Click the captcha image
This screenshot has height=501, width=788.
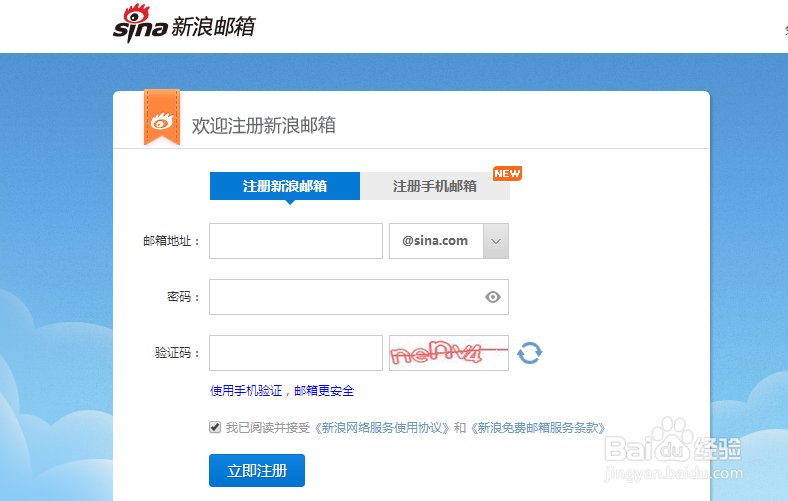[449, 353]
